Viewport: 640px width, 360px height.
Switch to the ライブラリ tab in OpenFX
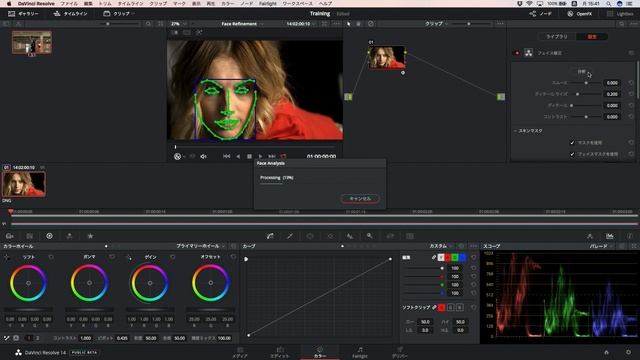(x=557, y=36)
